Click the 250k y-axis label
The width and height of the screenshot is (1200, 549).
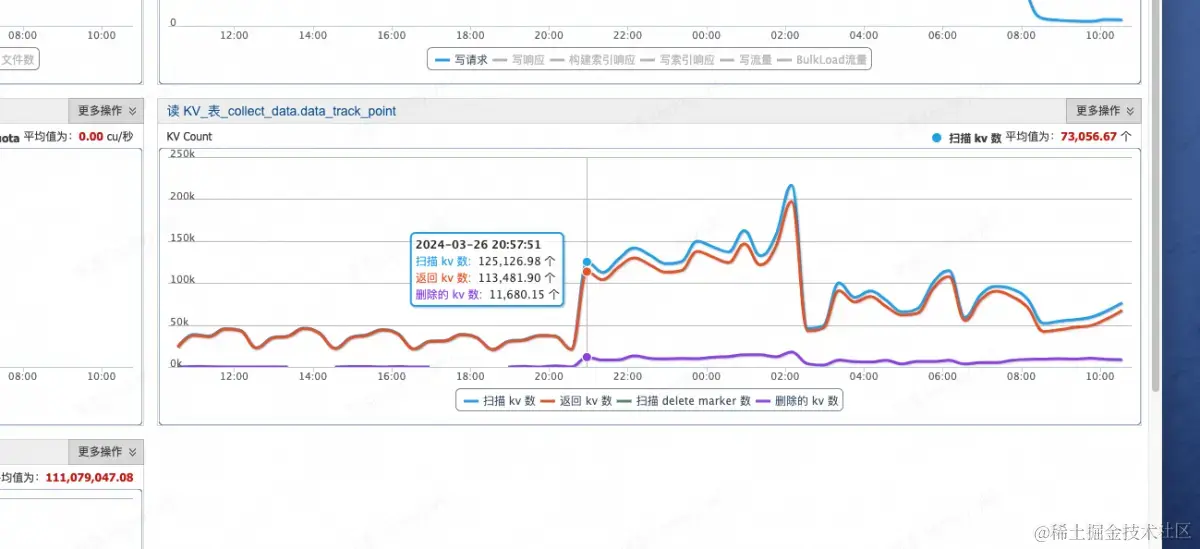182,154
